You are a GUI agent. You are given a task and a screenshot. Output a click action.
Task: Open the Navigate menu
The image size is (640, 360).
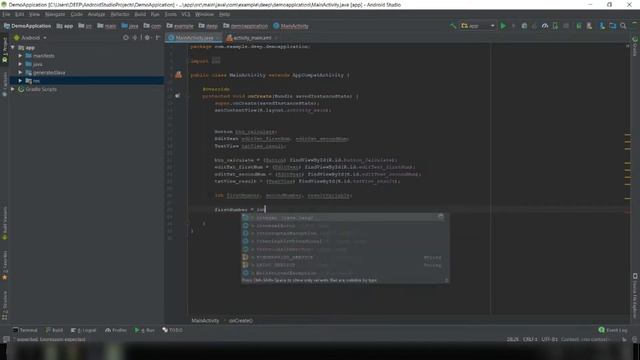55,14
